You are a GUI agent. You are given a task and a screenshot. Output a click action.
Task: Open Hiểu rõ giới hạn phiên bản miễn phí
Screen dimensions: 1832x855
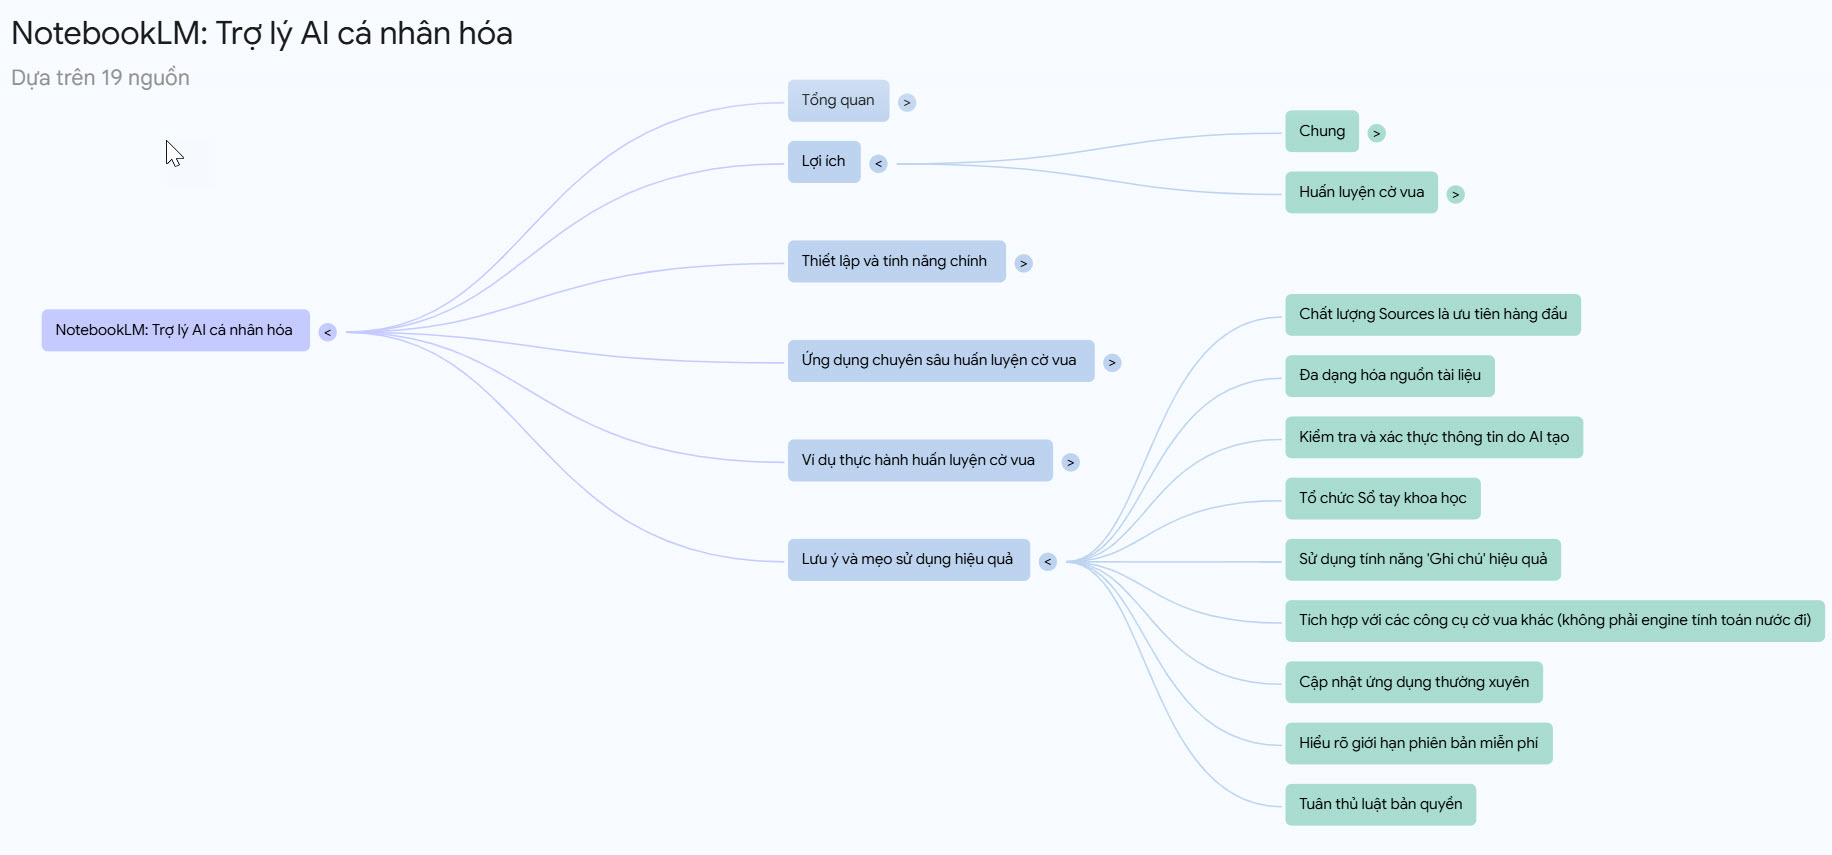[1418, 743]
